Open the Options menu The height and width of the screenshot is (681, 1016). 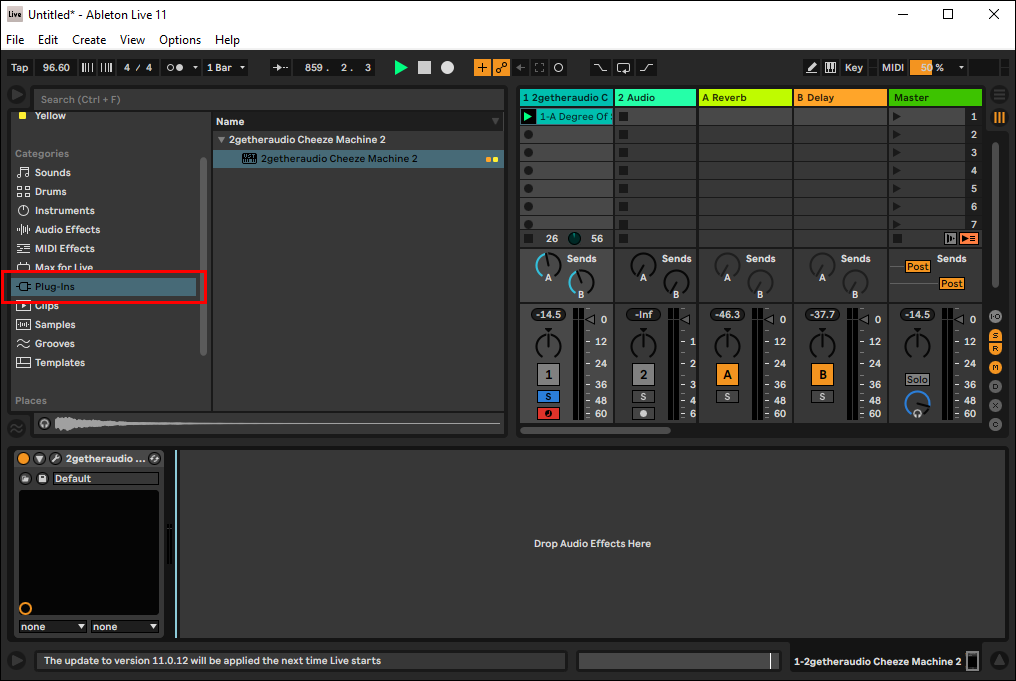pyautogui.click(x=180, y=40)
